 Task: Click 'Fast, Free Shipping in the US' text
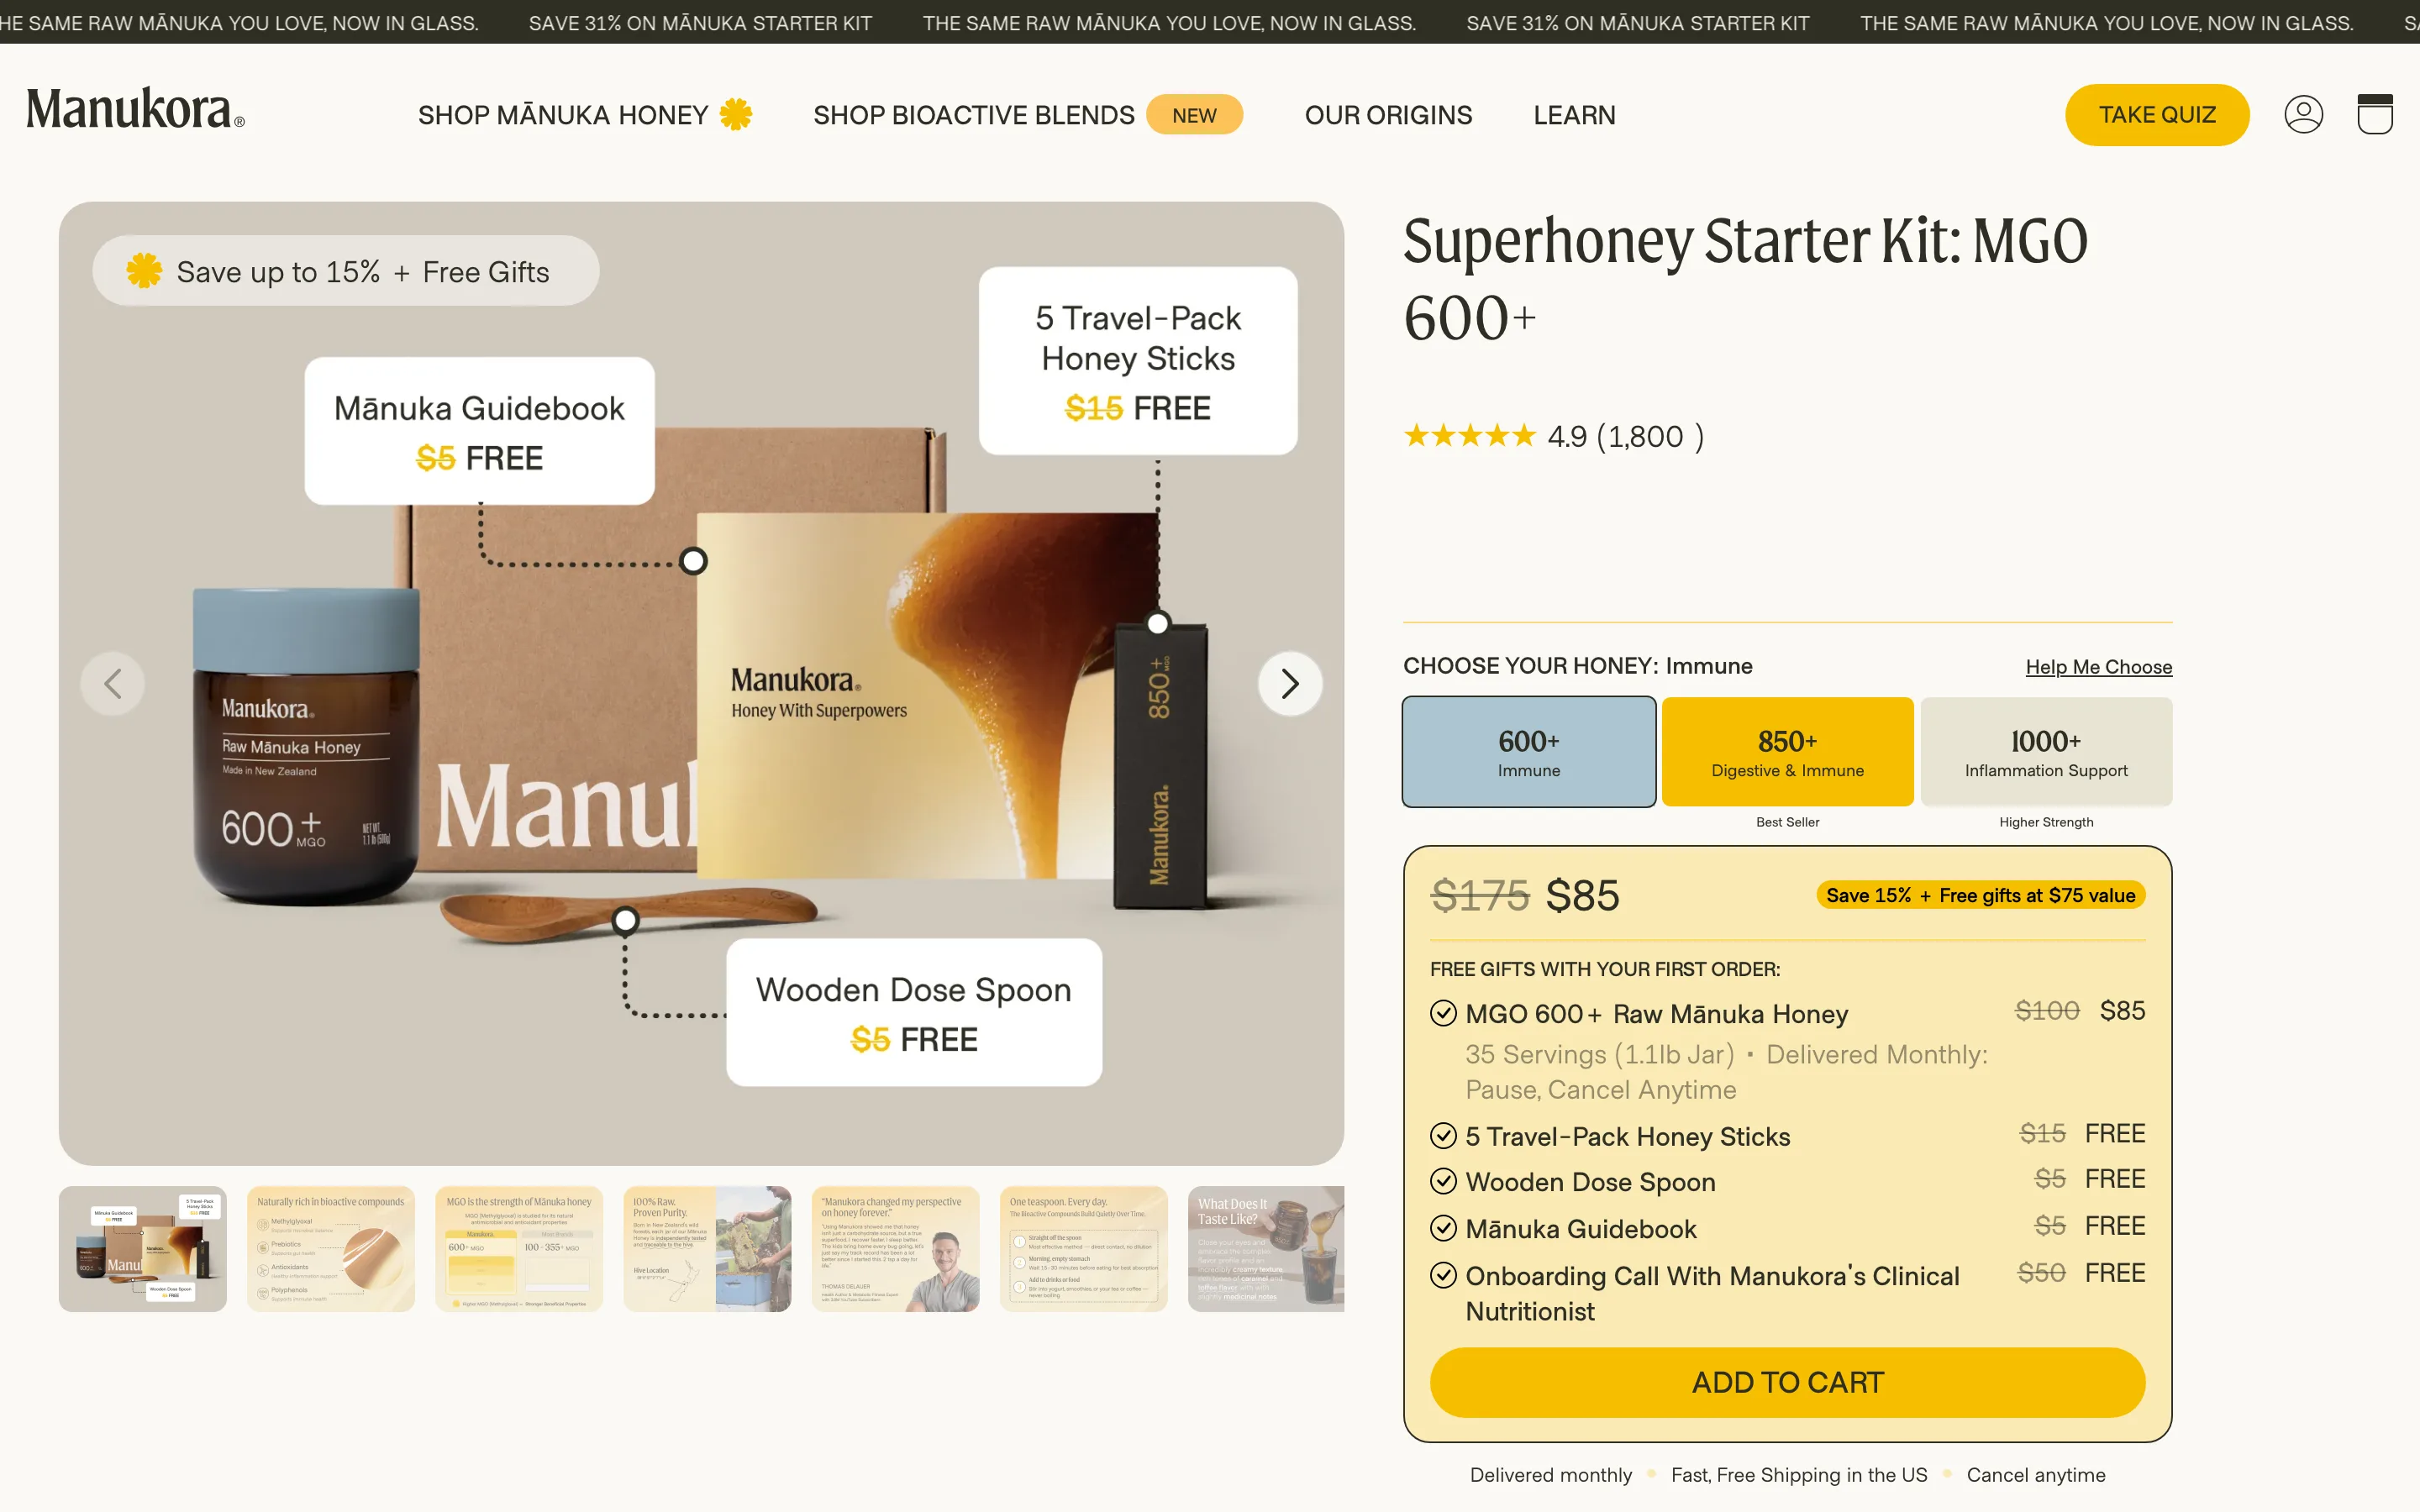pyautogui.click(x=1799, y=1475)
